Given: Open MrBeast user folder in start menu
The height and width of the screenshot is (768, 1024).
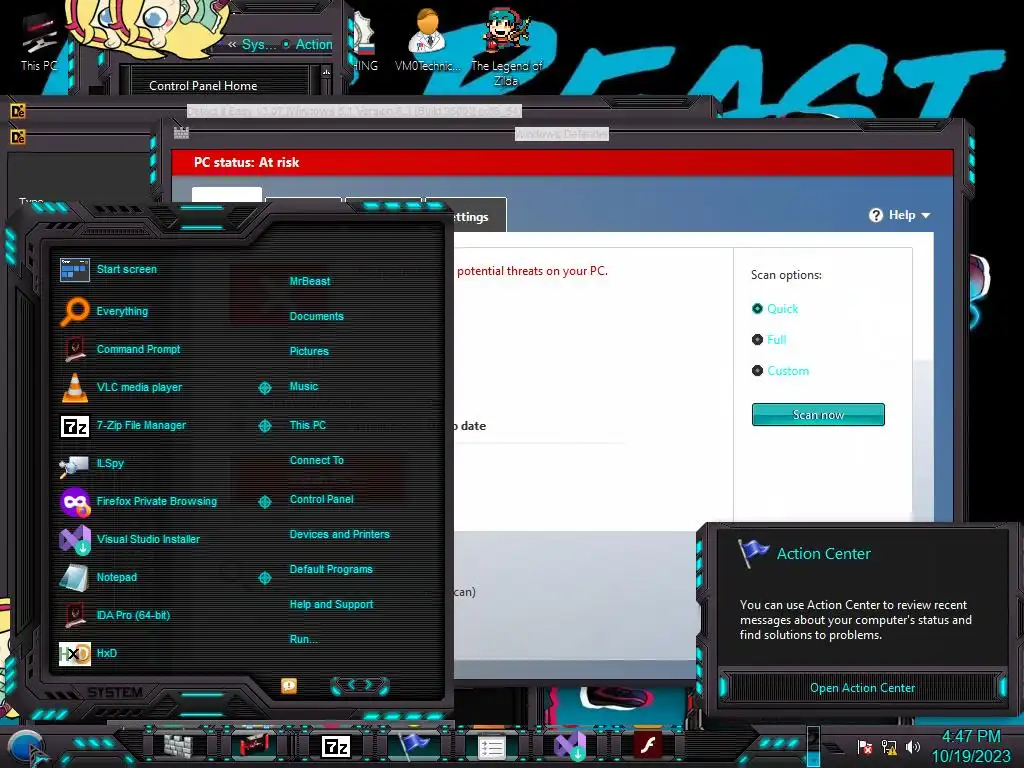Looking at the screenshot, I should click(310, 281).
